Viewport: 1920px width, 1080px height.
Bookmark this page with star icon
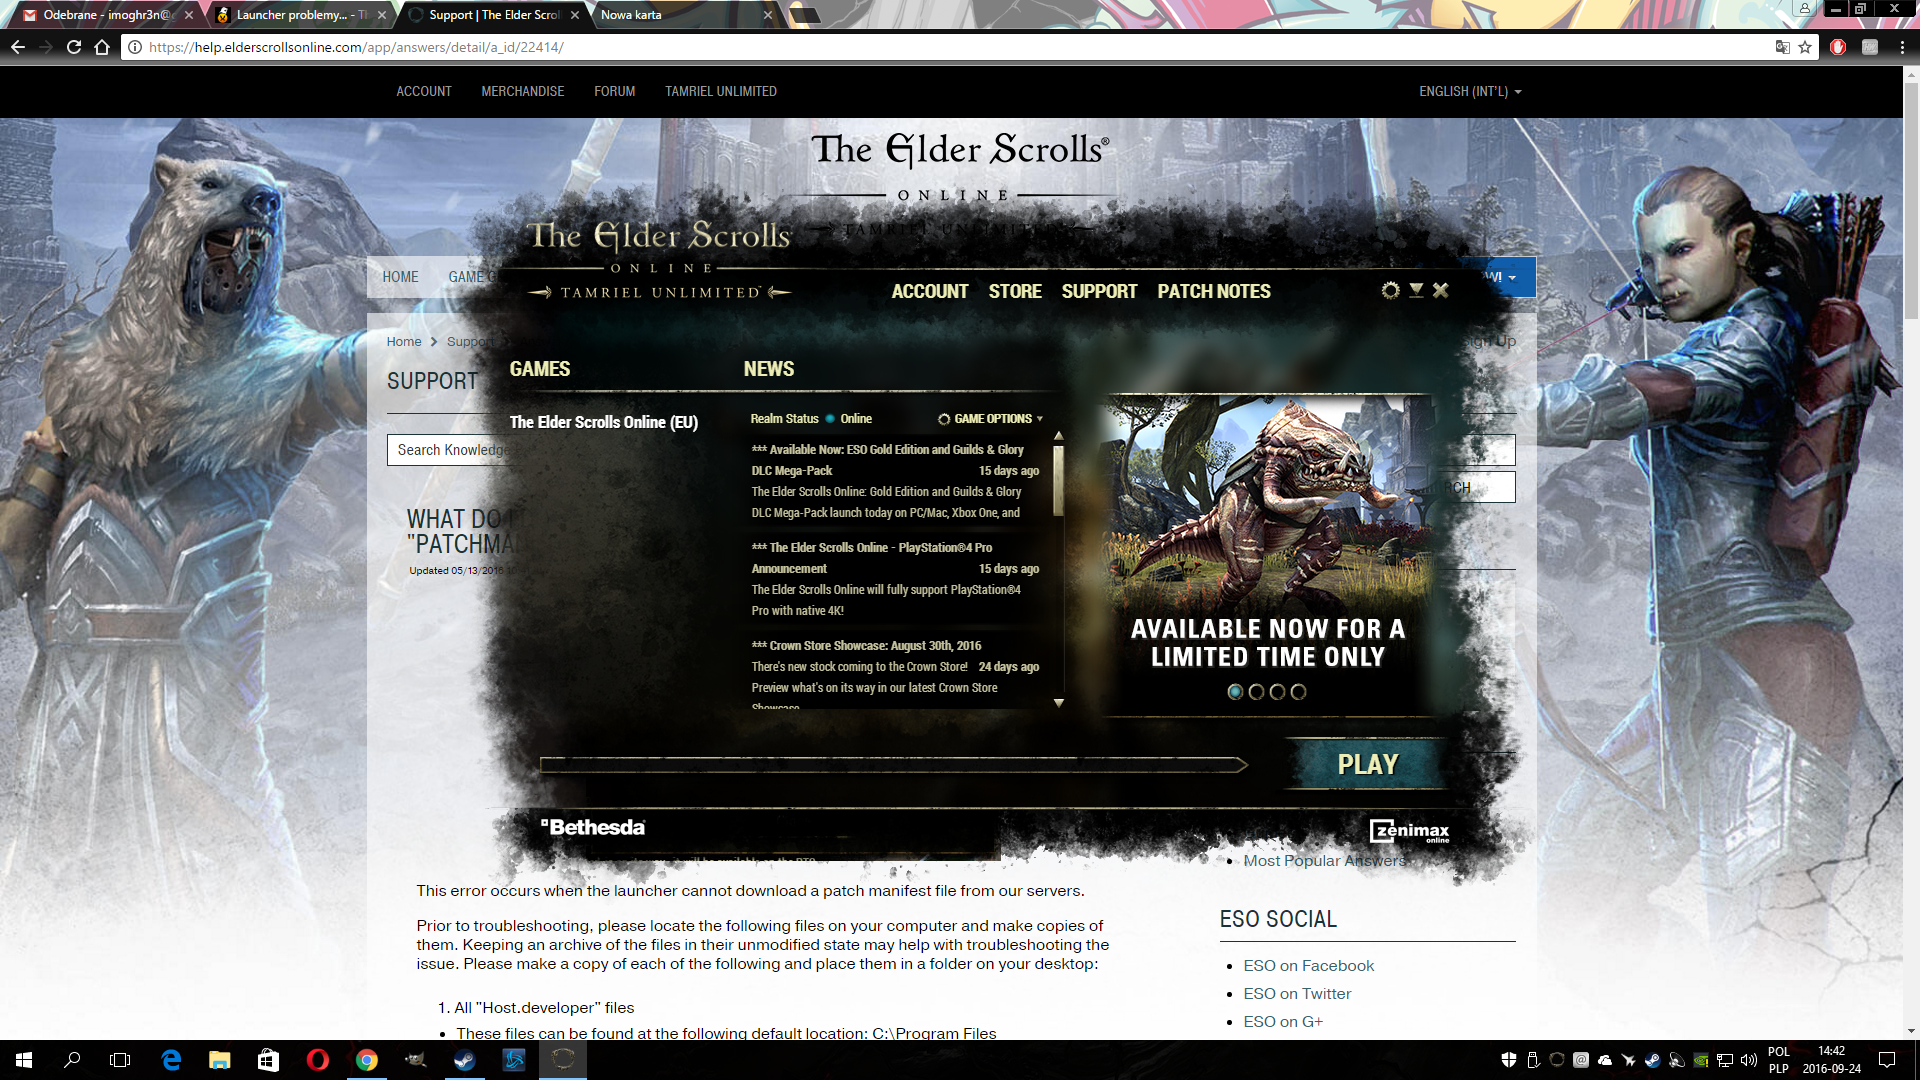(x=1805, y=47)
